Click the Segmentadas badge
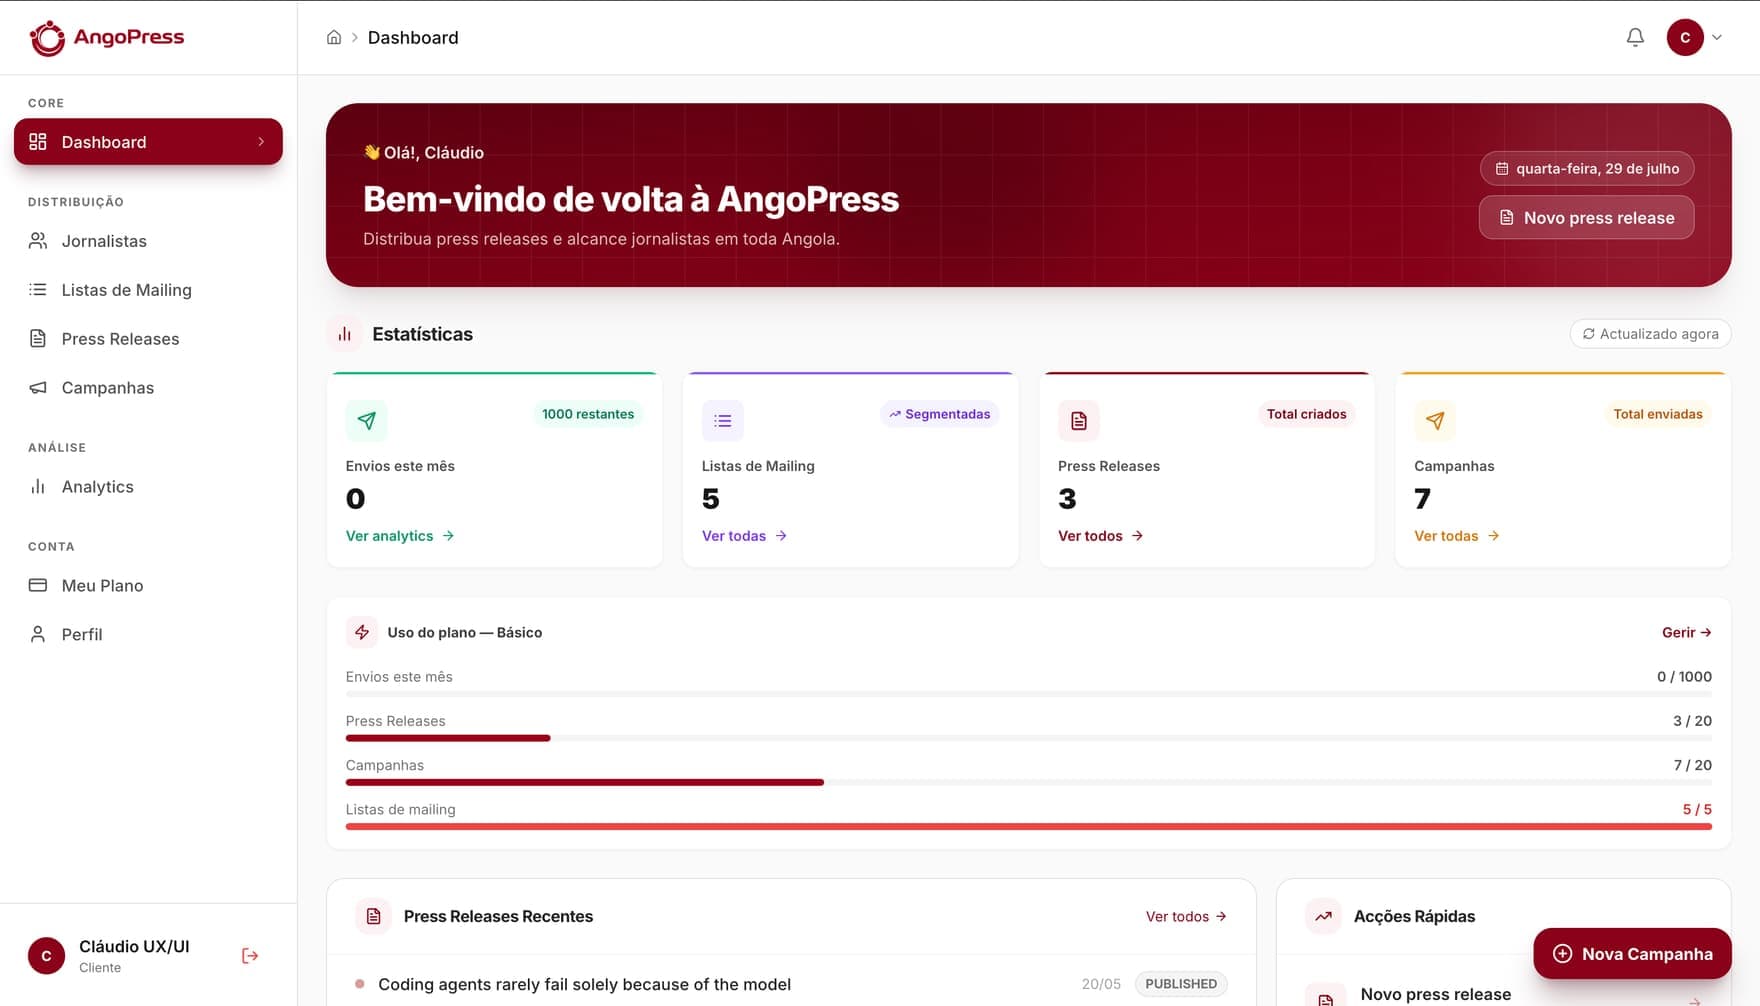This screenshot has width=1760, height=1006. pos(939,414)
